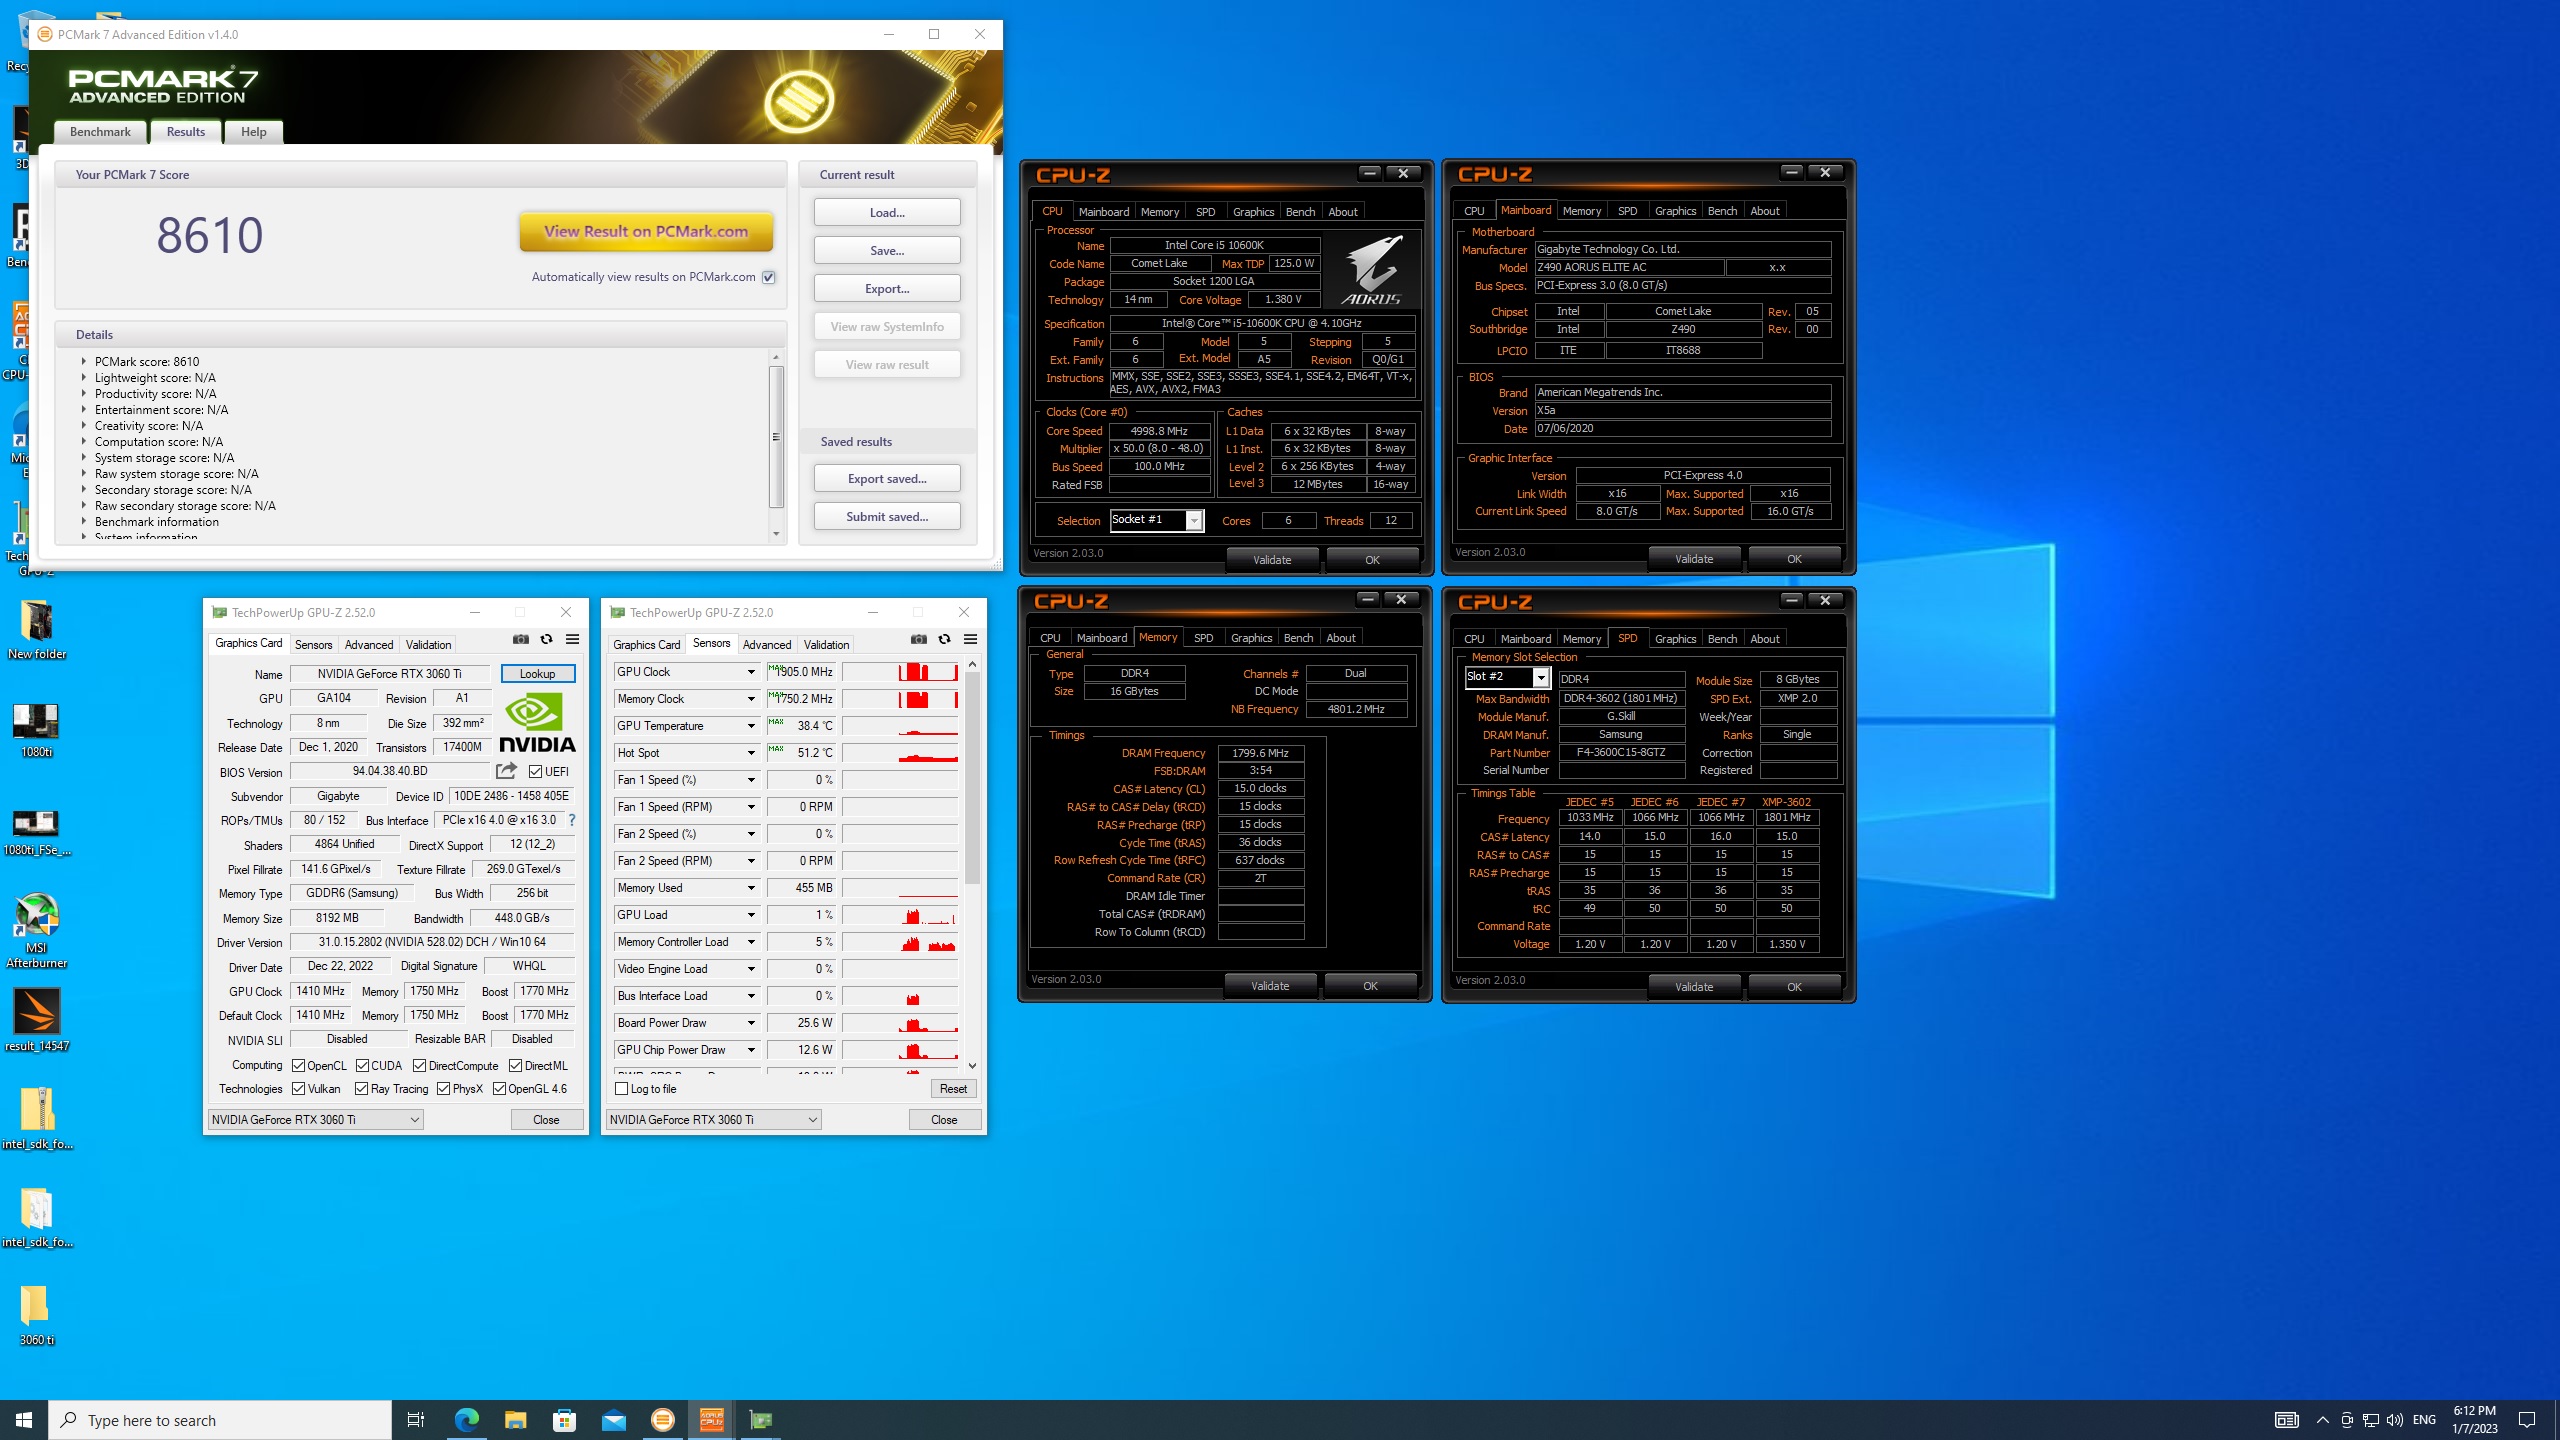This screenshot has height=1440, width=2560.
Task: Click PCMark 7 taskbar icon
Action: (663, 1420)
